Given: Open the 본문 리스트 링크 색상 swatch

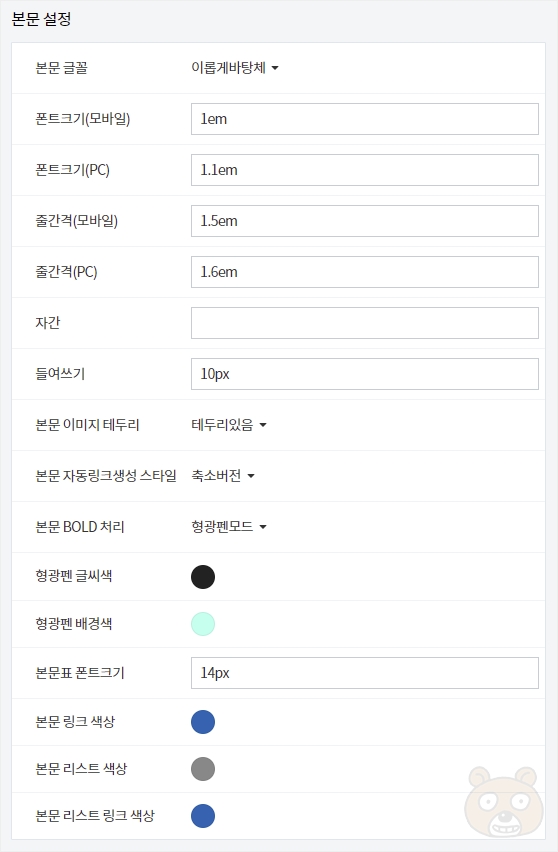Looking at the screenshot, I should [x=203, y=816].
